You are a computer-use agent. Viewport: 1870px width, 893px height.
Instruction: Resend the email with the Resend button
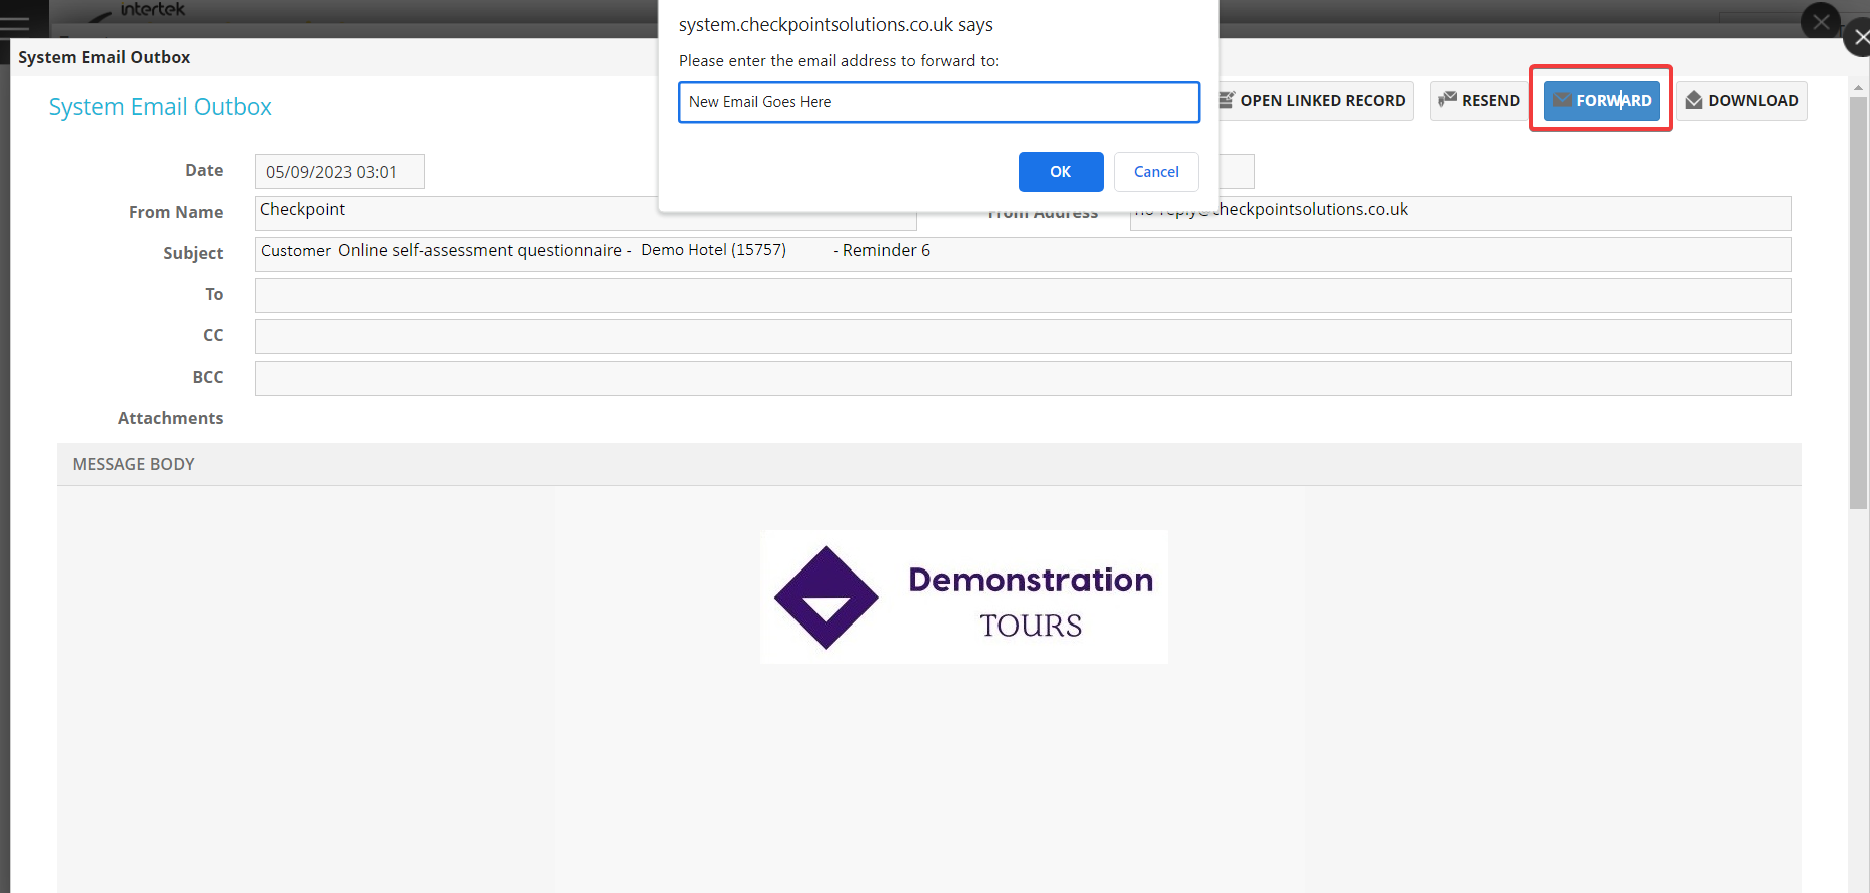point(1478,101)
